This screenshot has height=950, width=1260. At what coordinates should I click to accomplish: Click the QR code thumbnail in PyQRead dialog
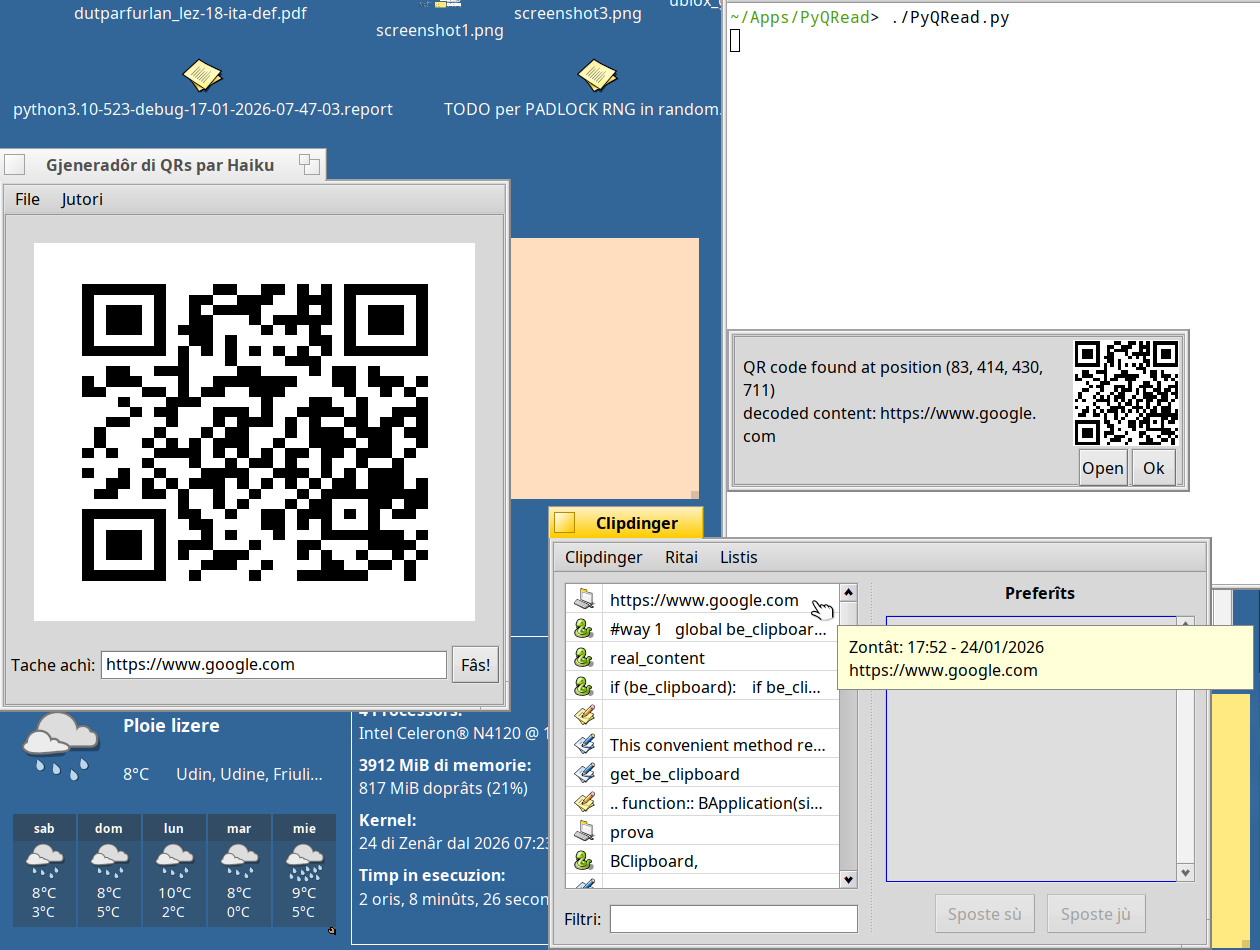(x=1126, y=393)
